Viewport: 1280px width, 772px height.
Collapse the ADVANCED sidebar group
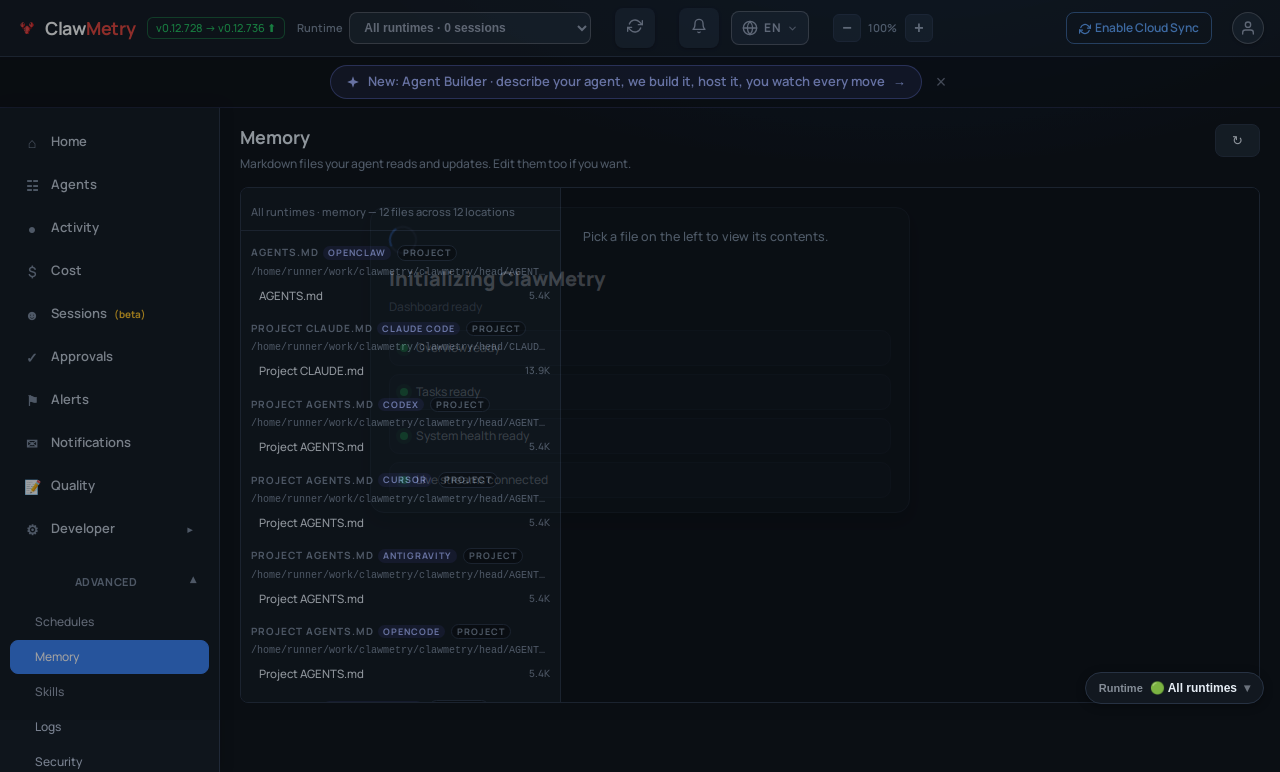[110, 582]
